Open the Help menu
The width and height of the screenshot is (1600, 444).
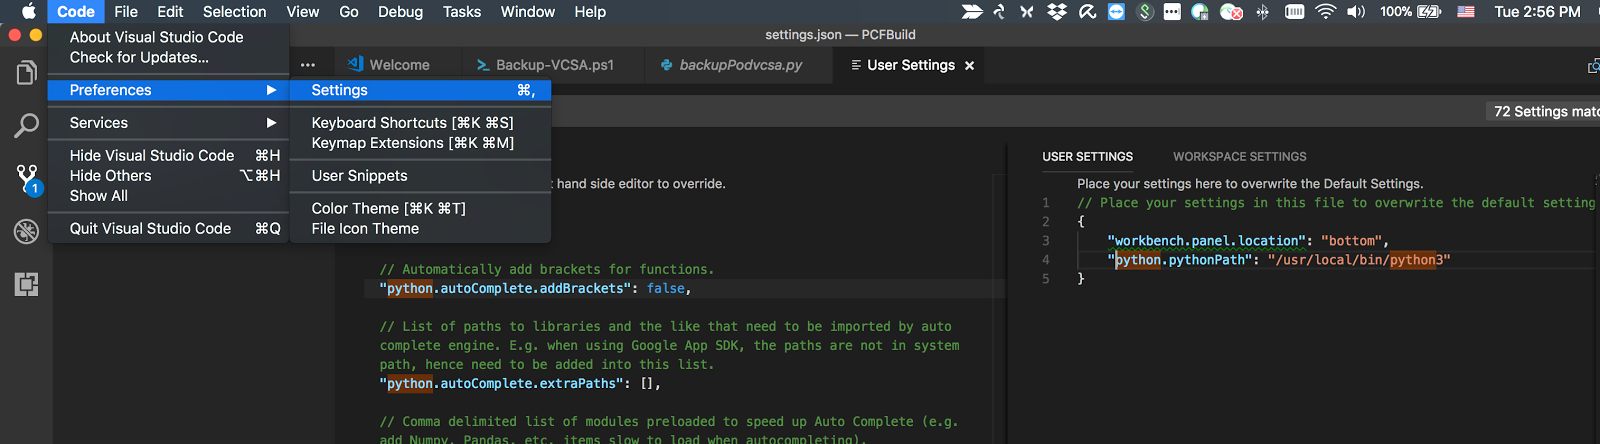[x=590, y=12]
